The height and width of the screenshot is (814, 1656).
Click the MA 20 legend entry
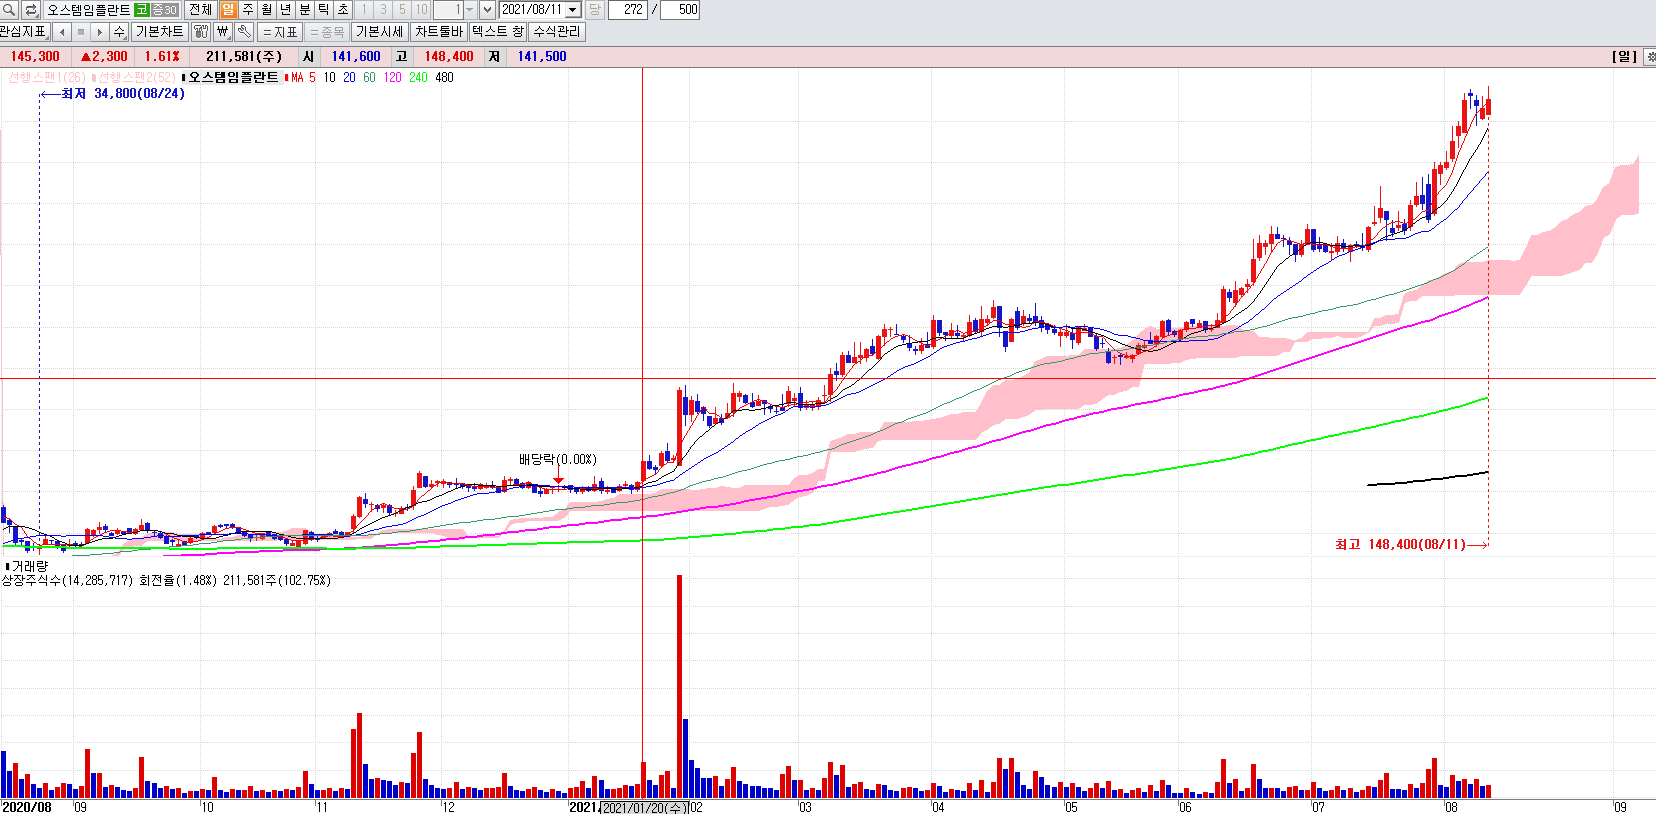(x=349, y=77)
